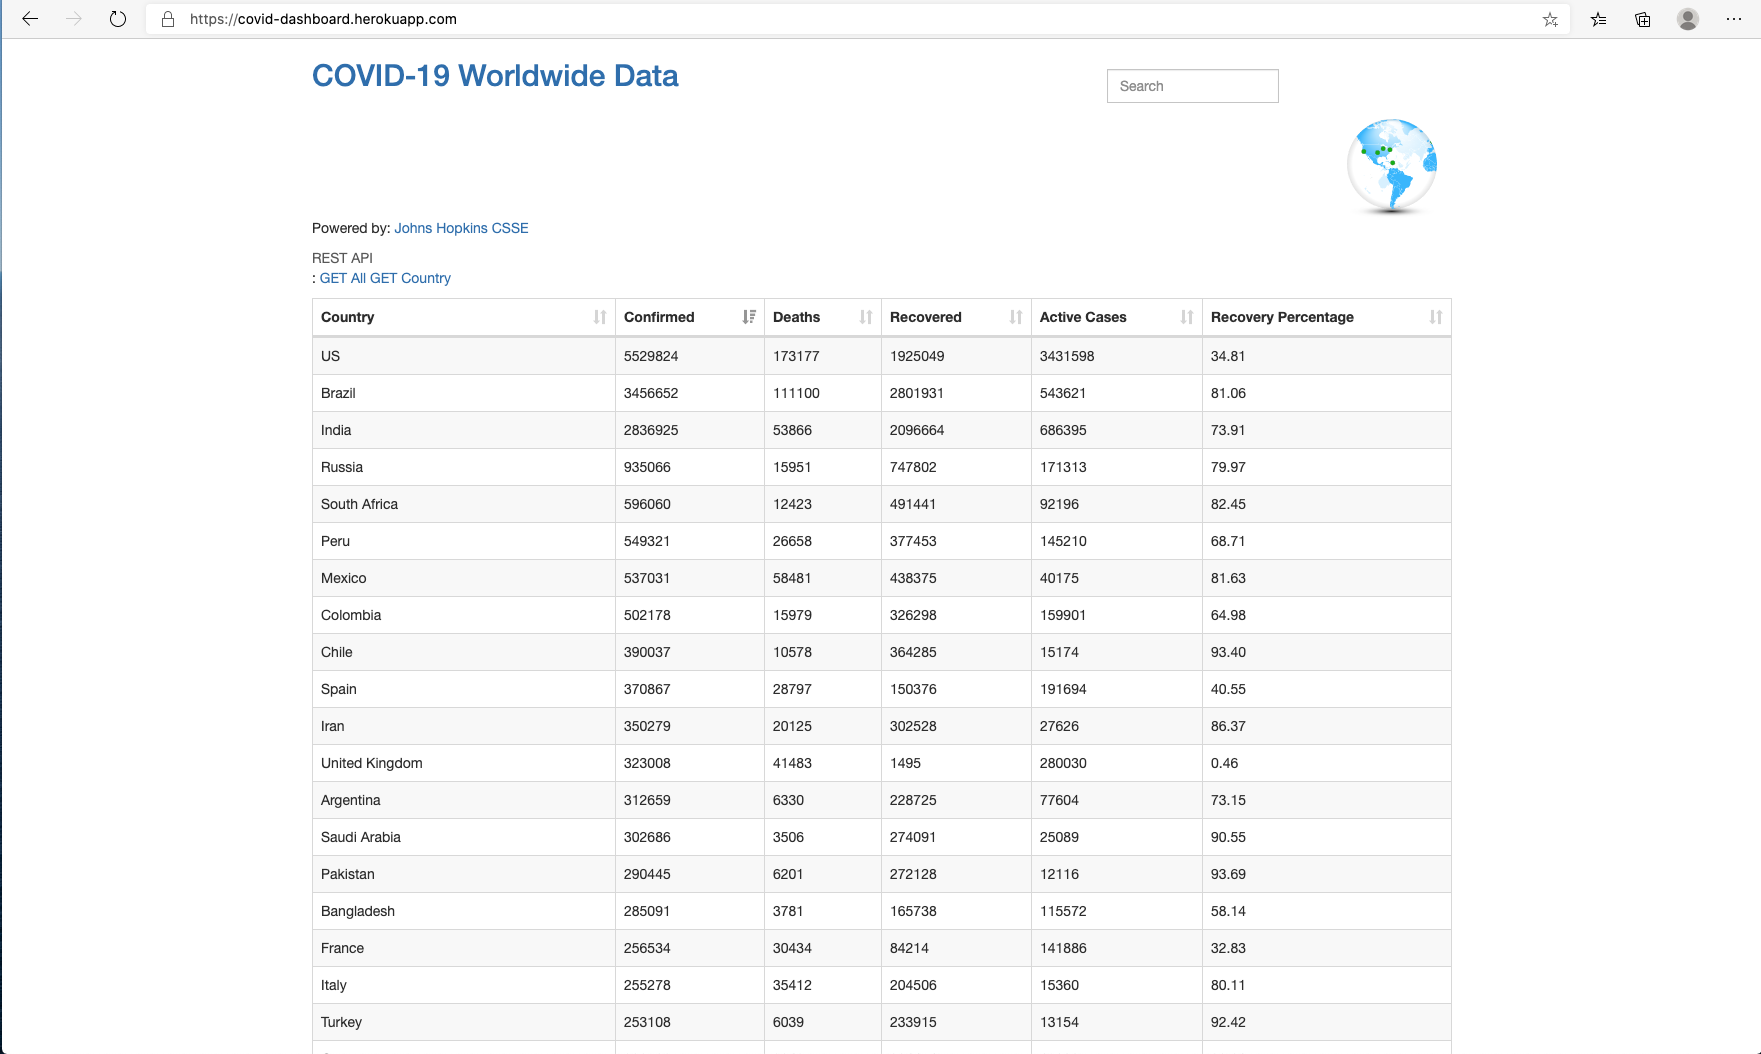Image resolution: width=1761 pixels, height=1054 pixels.
Task: Click the COVID-19 Worldwide Data heading
Action: pos(495,76)
